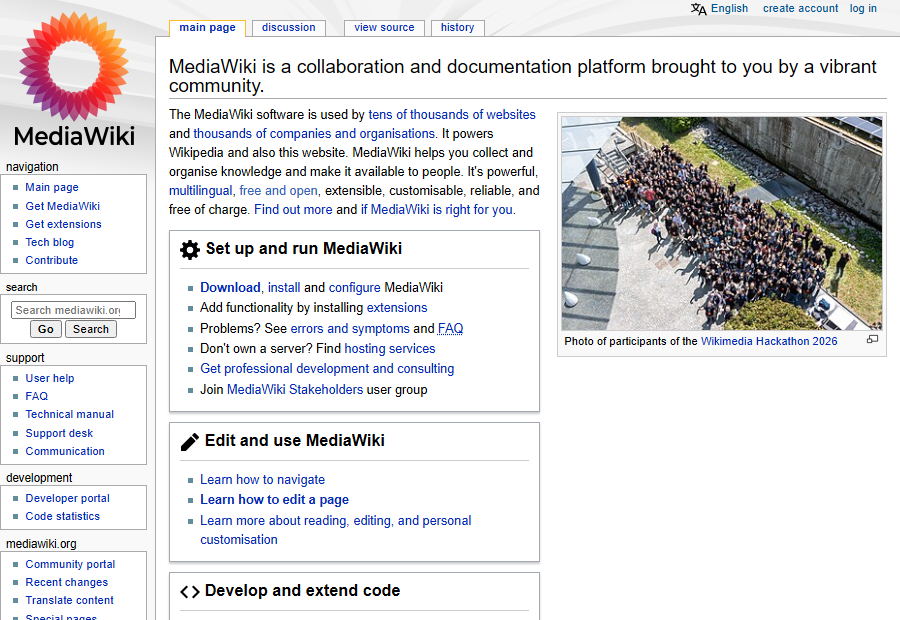Open MediaWiki Stakeholders link

[x=295, y=390]
